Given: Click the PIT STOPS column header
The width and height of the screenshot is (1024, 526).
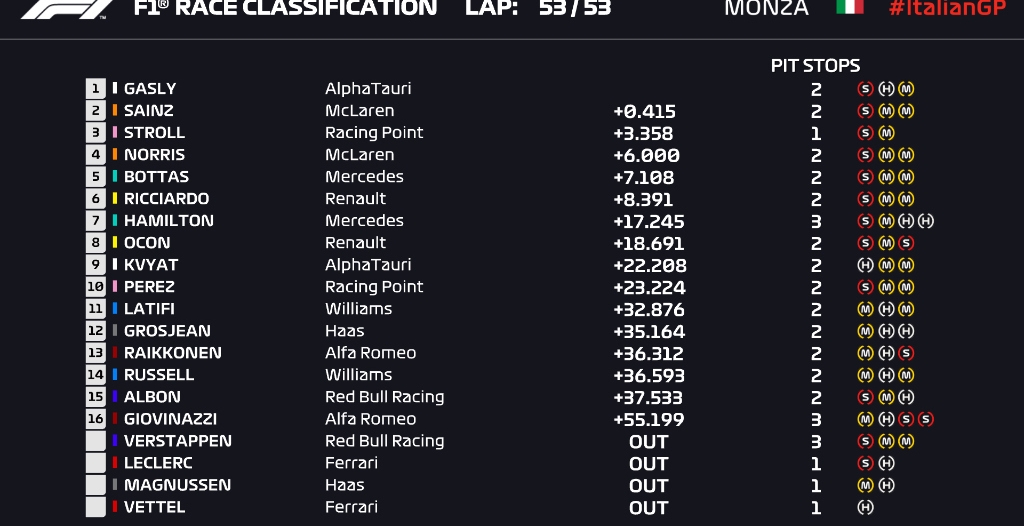Looking at the screenshot, I should click(x=815, y=66).
